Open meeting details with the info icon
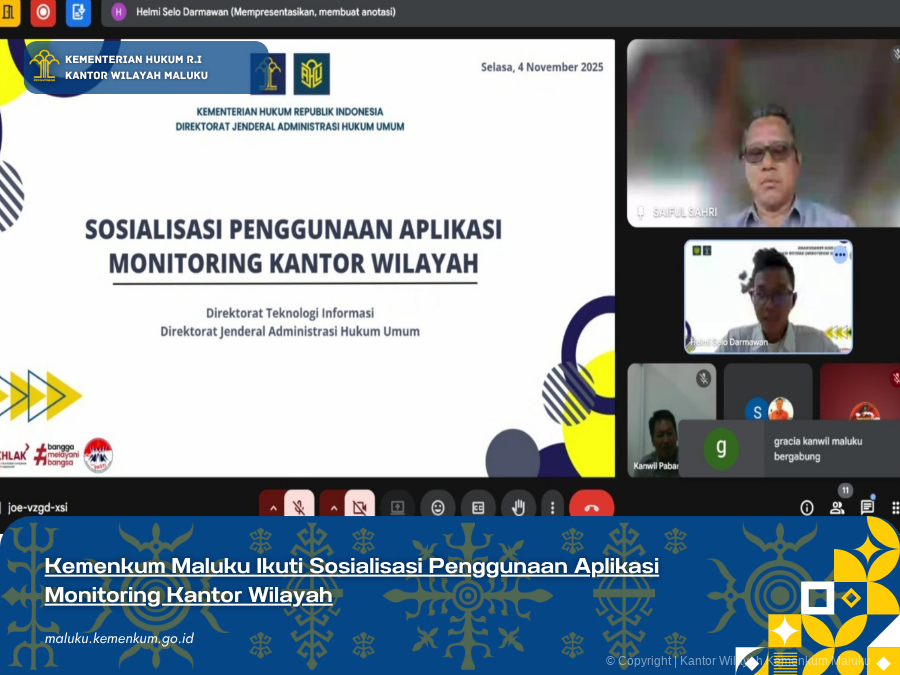Viewport: 900px width, 675px height. click(x=806, y=508)
